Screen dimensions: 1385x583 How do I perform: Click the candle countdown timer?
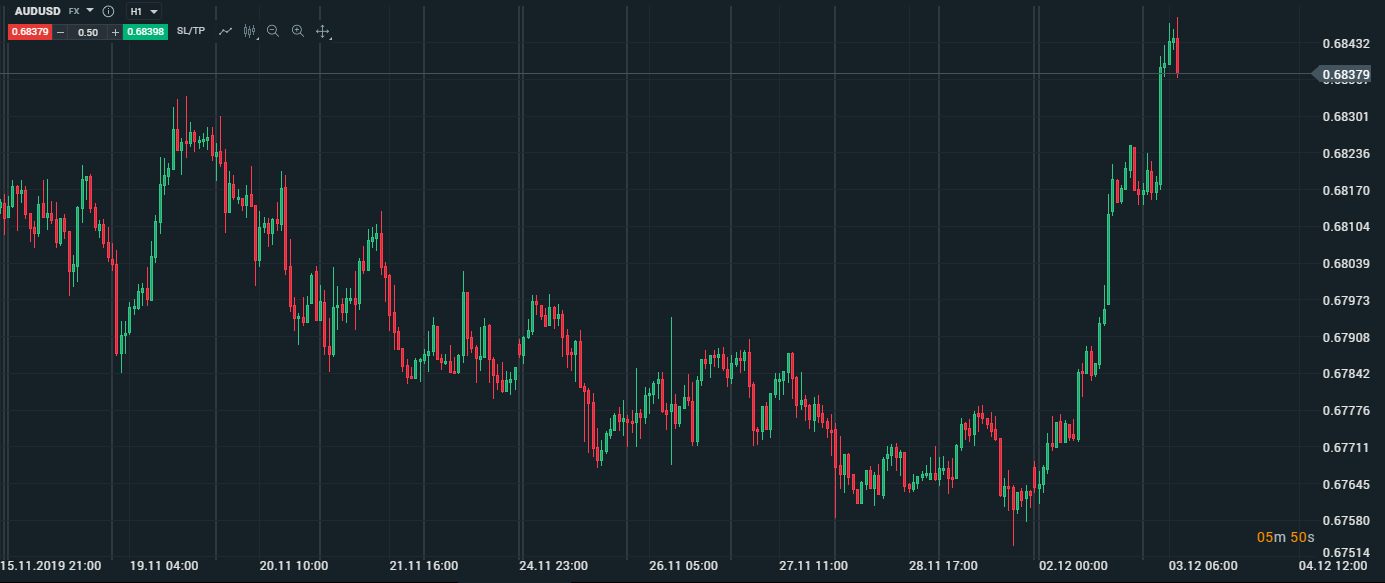[x=1285, y=537]
